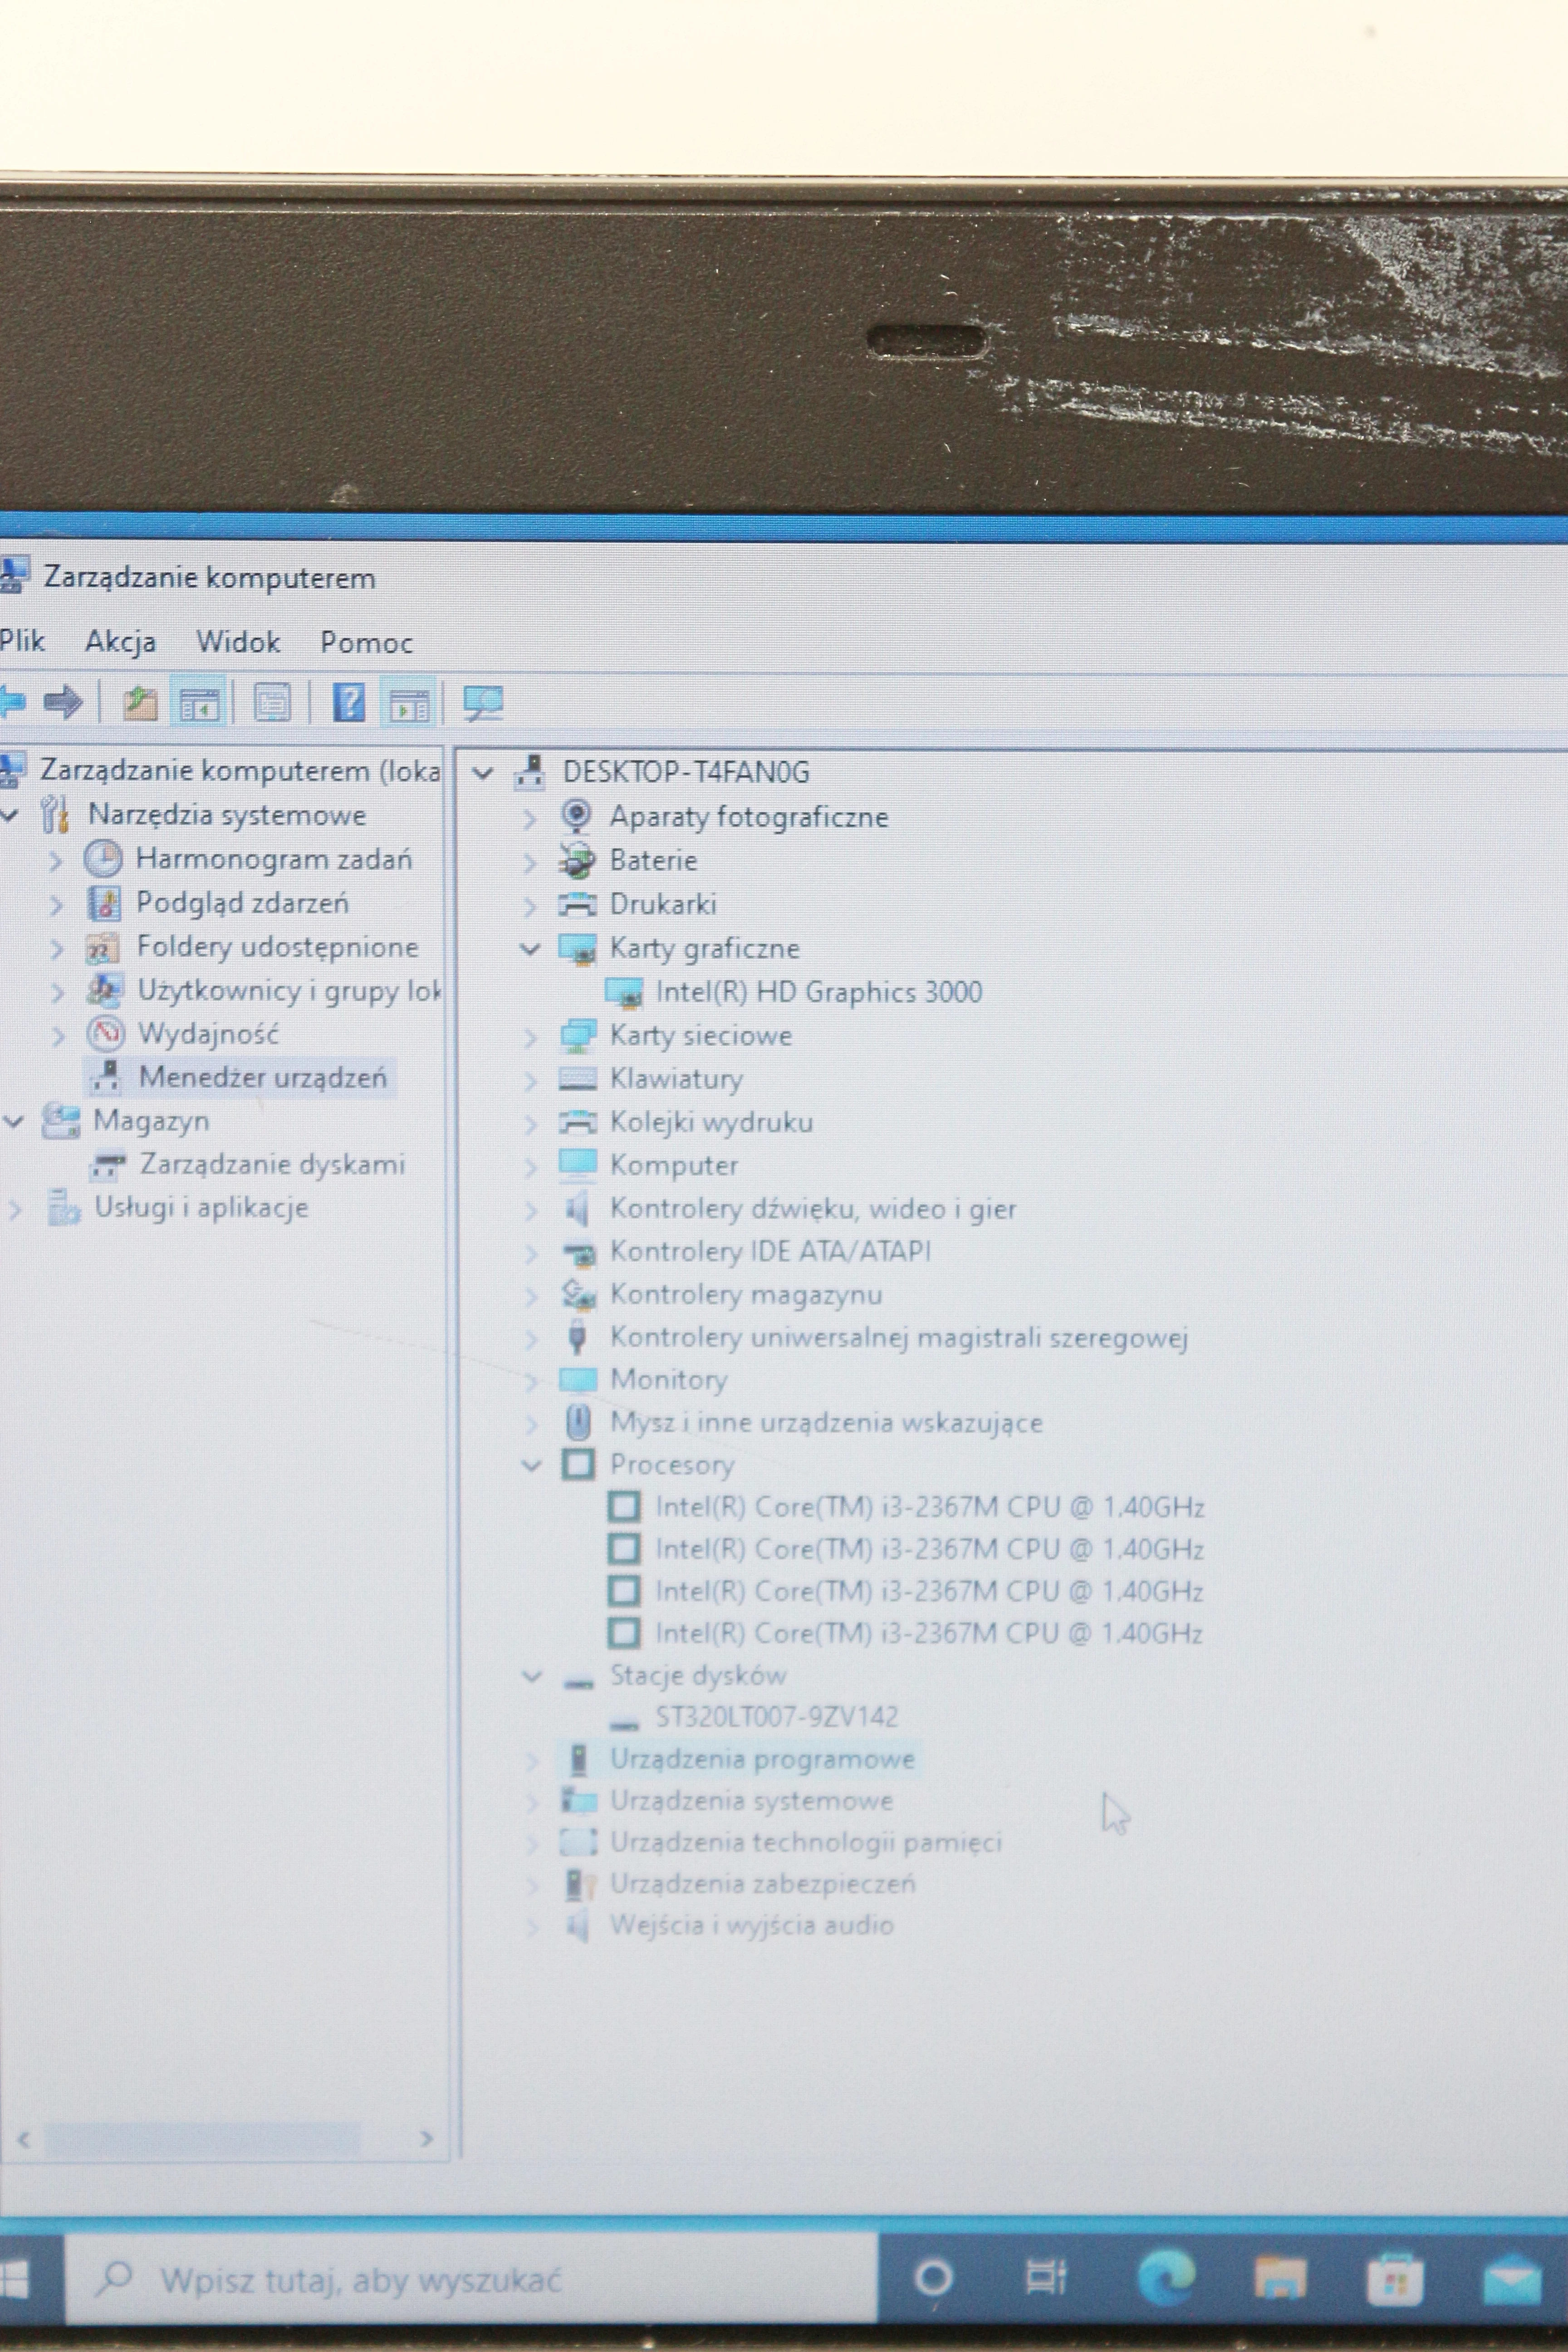Select Urządzenia systemowe icon

click(x=578, y=1801)
